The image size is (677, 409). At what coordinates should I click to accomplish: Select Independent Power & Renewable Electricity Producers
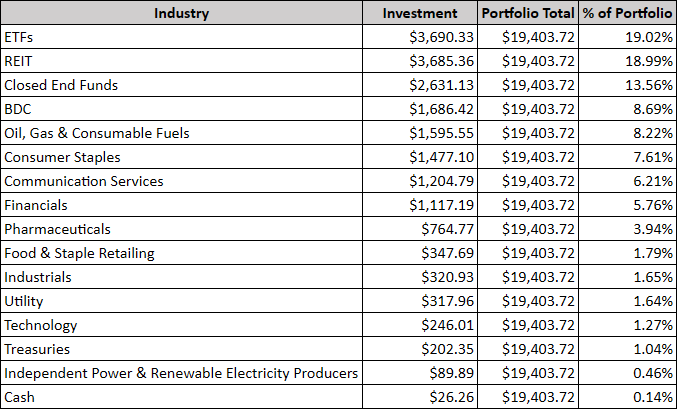click(181, 373)
